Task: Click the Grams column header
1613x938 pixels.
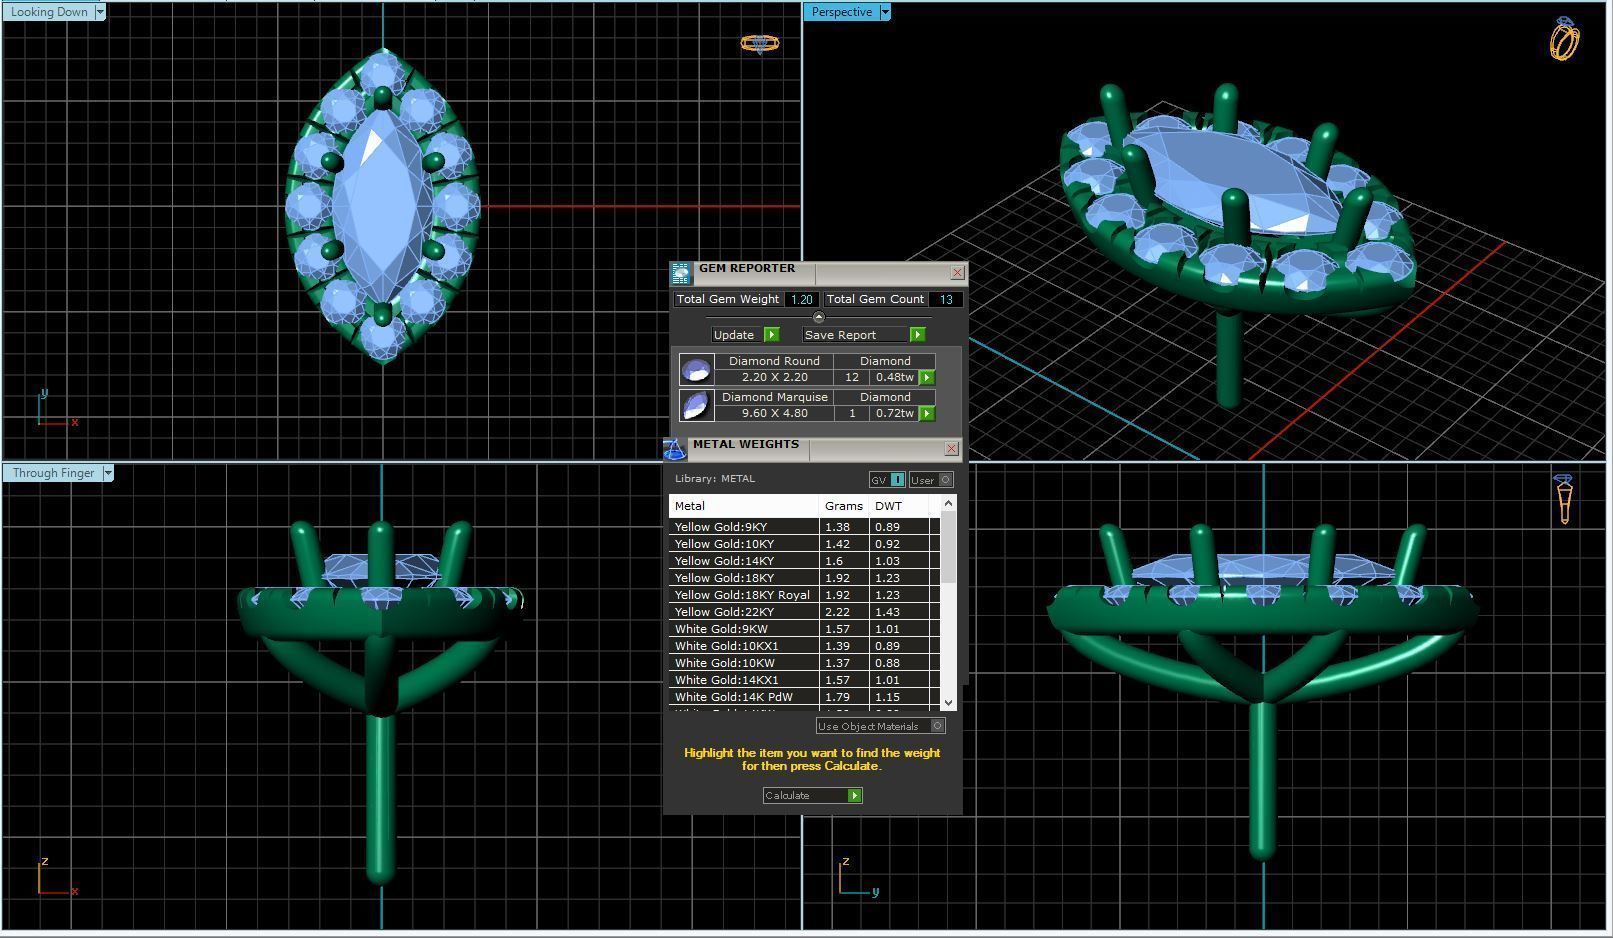Action: [x=844, y=506]
